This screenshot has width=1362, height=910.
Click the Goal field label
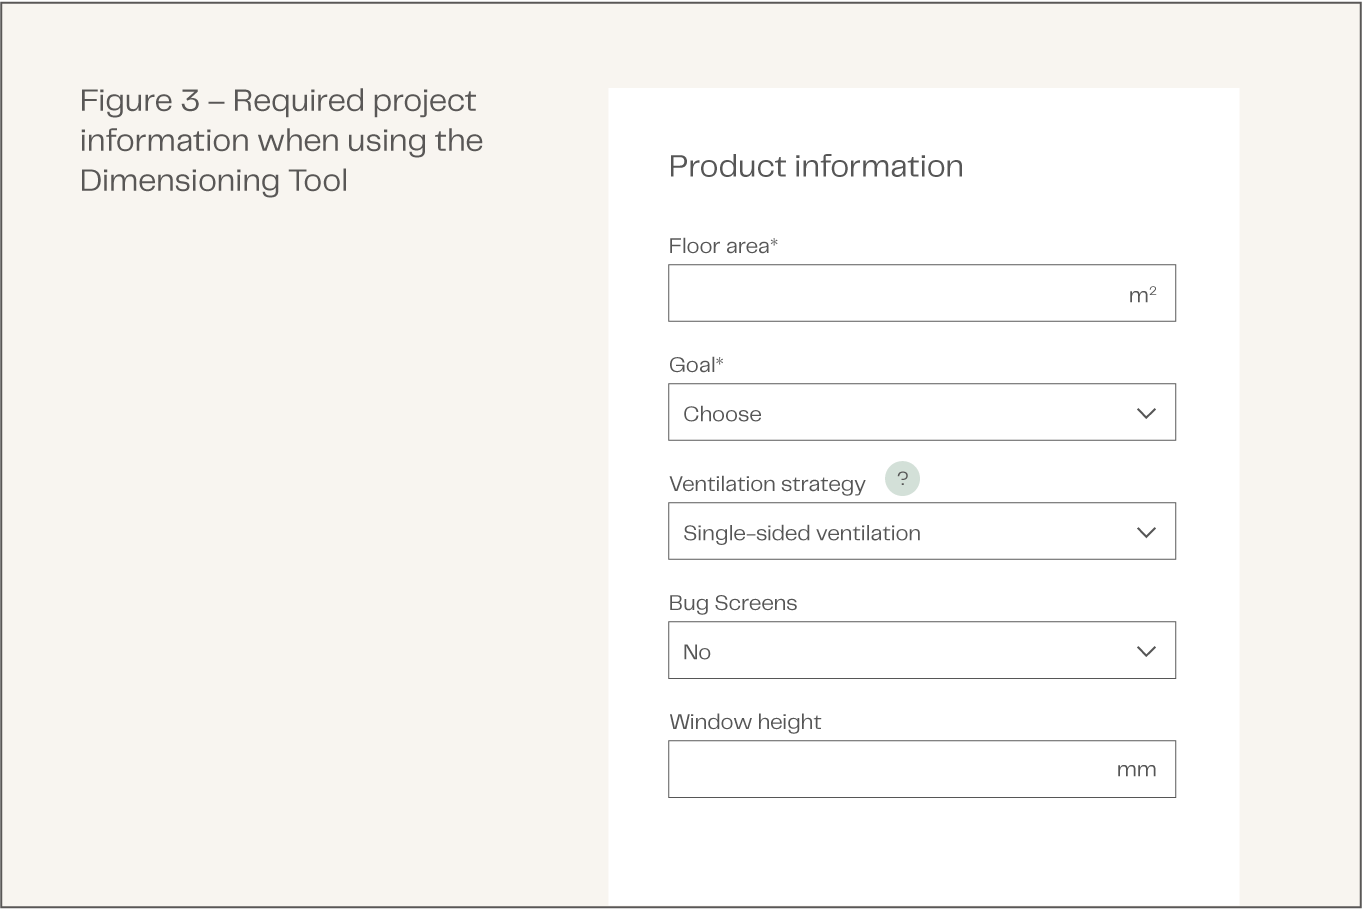pyautogui.click(x=695, y=365)
